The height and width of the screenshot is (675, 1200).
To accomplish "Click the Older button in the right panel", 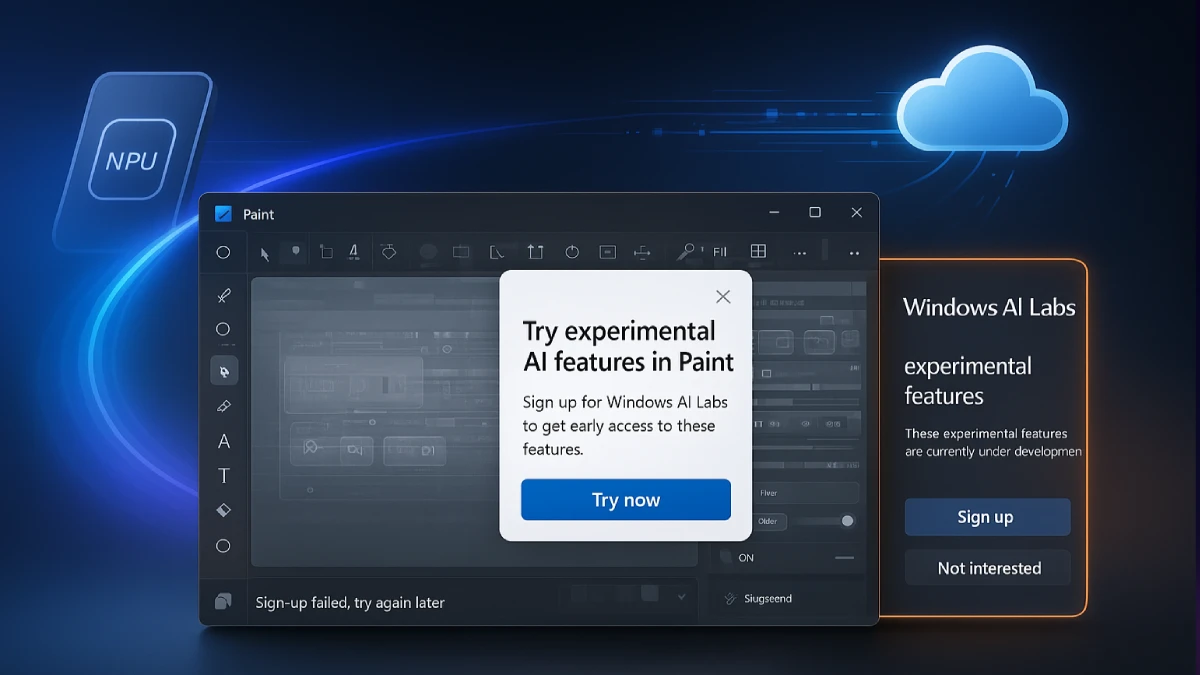I will point(768,521).
